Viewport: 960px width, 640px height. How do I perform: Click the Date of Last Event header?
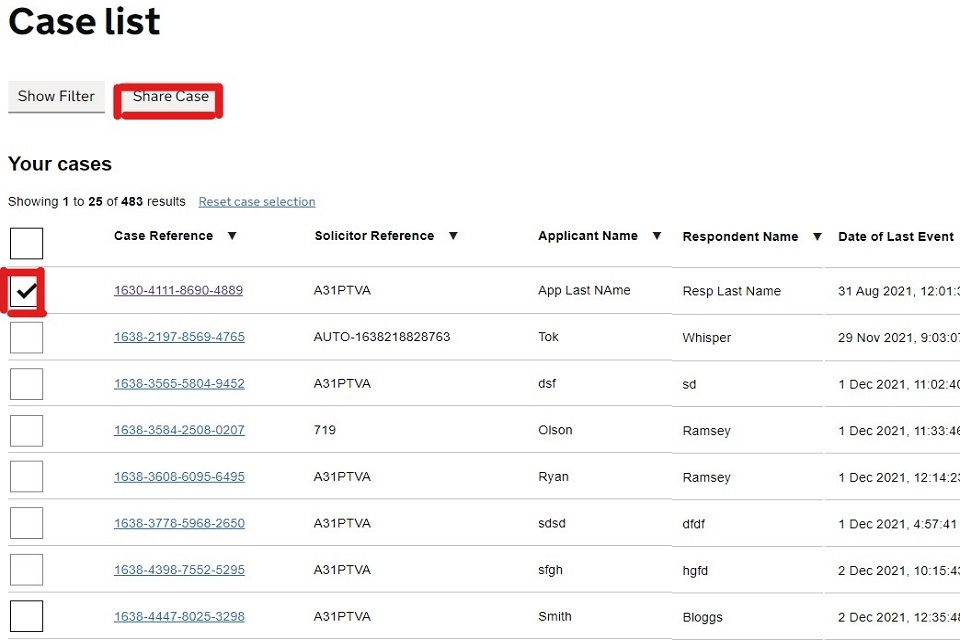tap(896, 237)
